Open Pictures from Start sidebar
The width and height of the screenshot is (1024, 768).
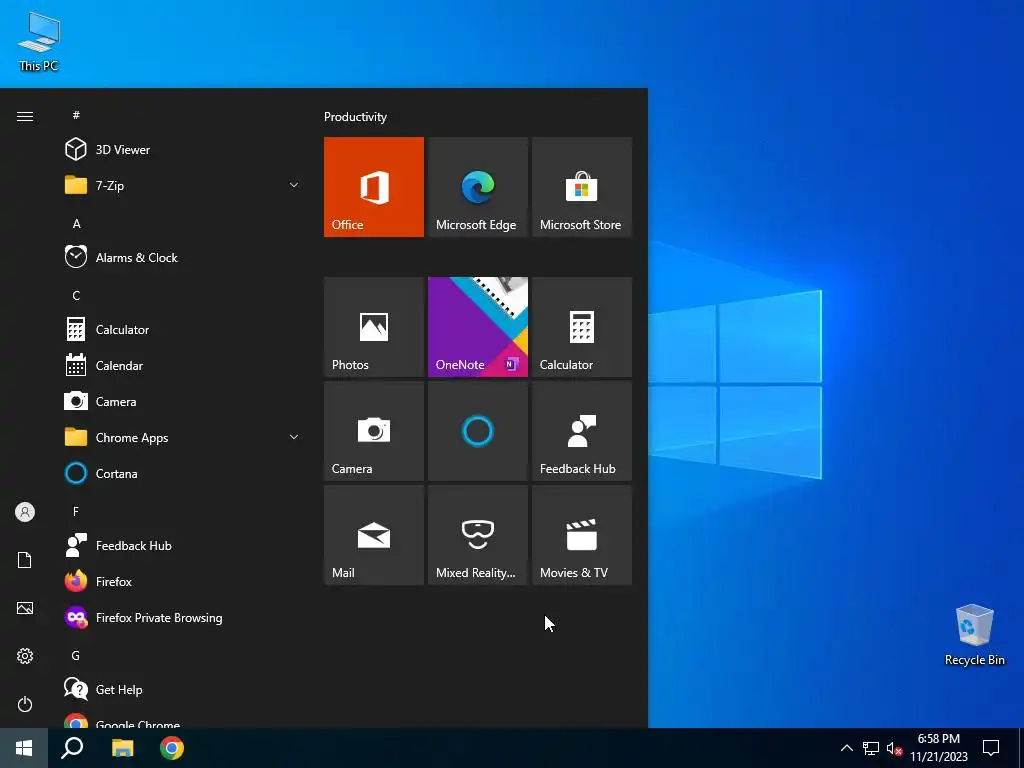pyautogui.click(x=25, y=608)
